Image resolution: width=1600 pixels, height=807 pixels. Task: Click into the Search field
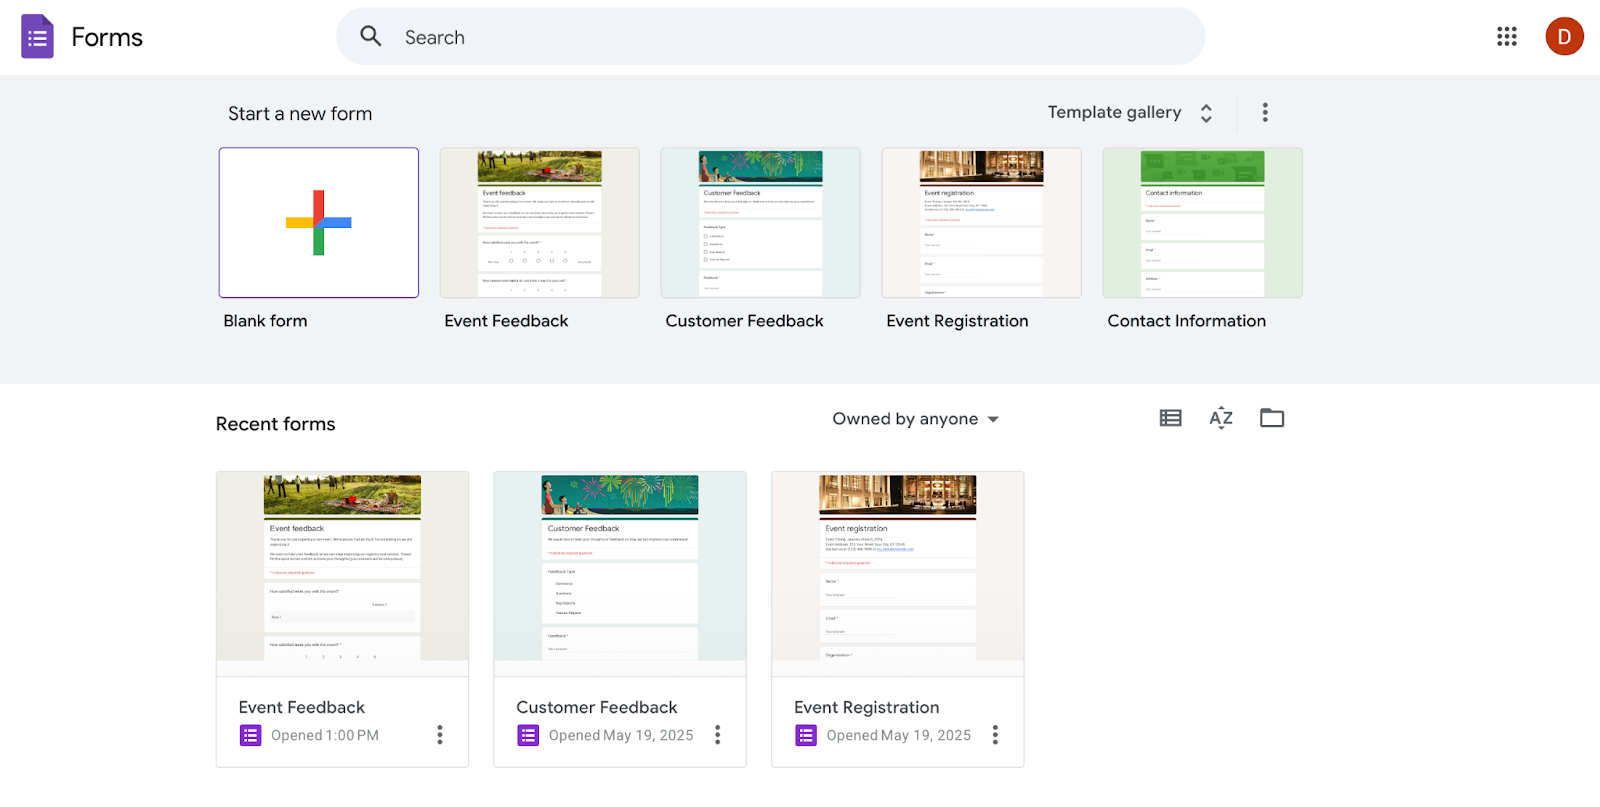click(x=780, y=37)
